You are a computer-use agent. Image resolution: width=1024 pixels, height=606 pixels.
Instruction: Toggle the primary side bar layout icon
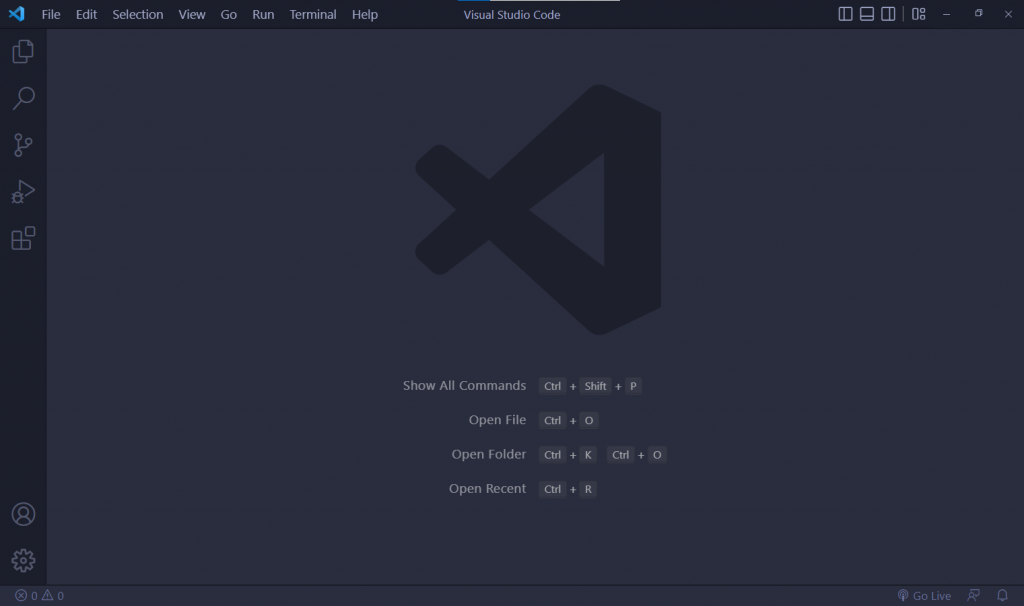pyautogui.click(x=845, y=14)
